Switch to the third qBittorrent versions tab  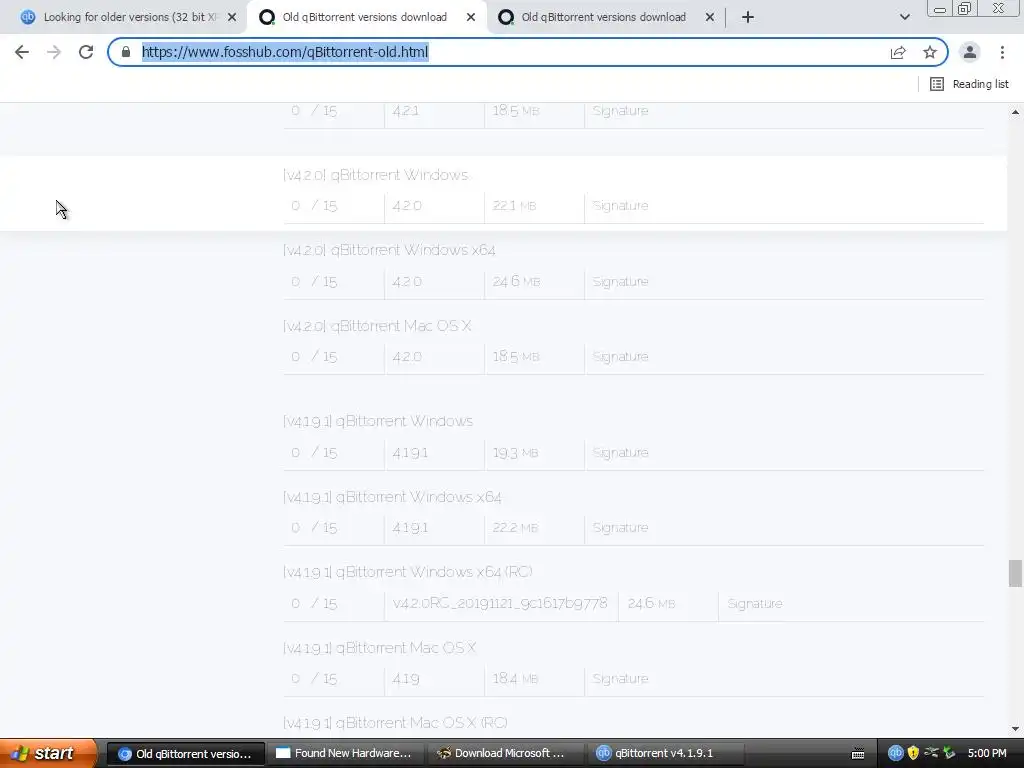click(x=603, y=17)
